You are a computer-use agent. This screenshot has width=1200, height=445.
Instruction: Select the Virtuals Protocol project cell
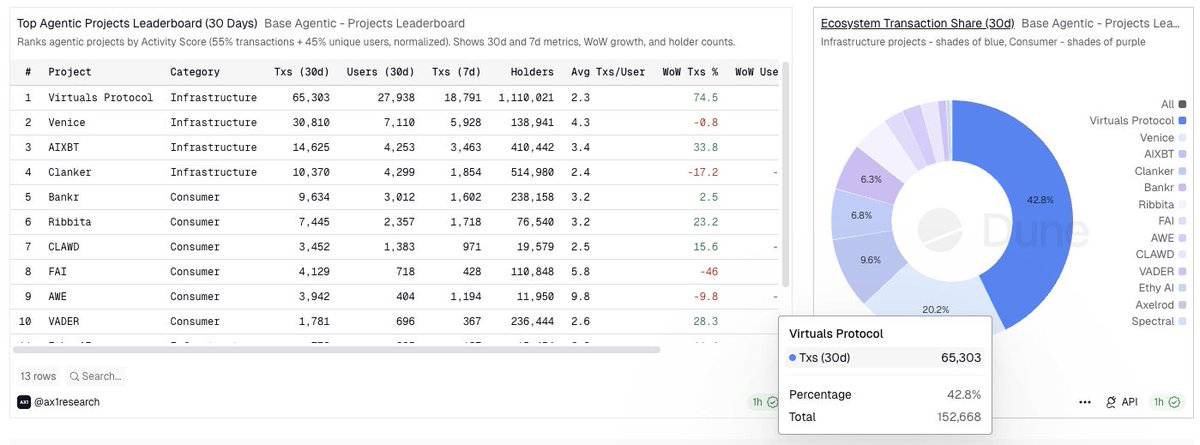point(100,97)
